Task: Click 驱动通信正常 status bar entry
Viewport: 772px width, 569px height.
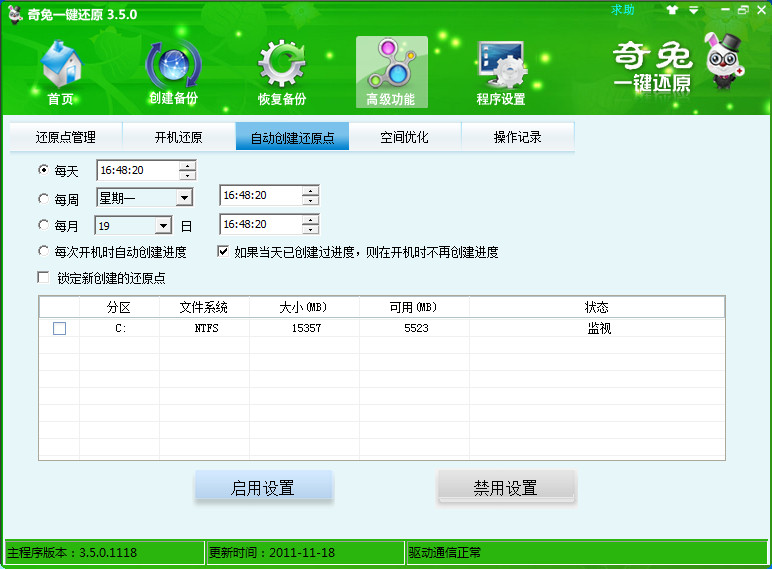Action: [x=586, y=552]
